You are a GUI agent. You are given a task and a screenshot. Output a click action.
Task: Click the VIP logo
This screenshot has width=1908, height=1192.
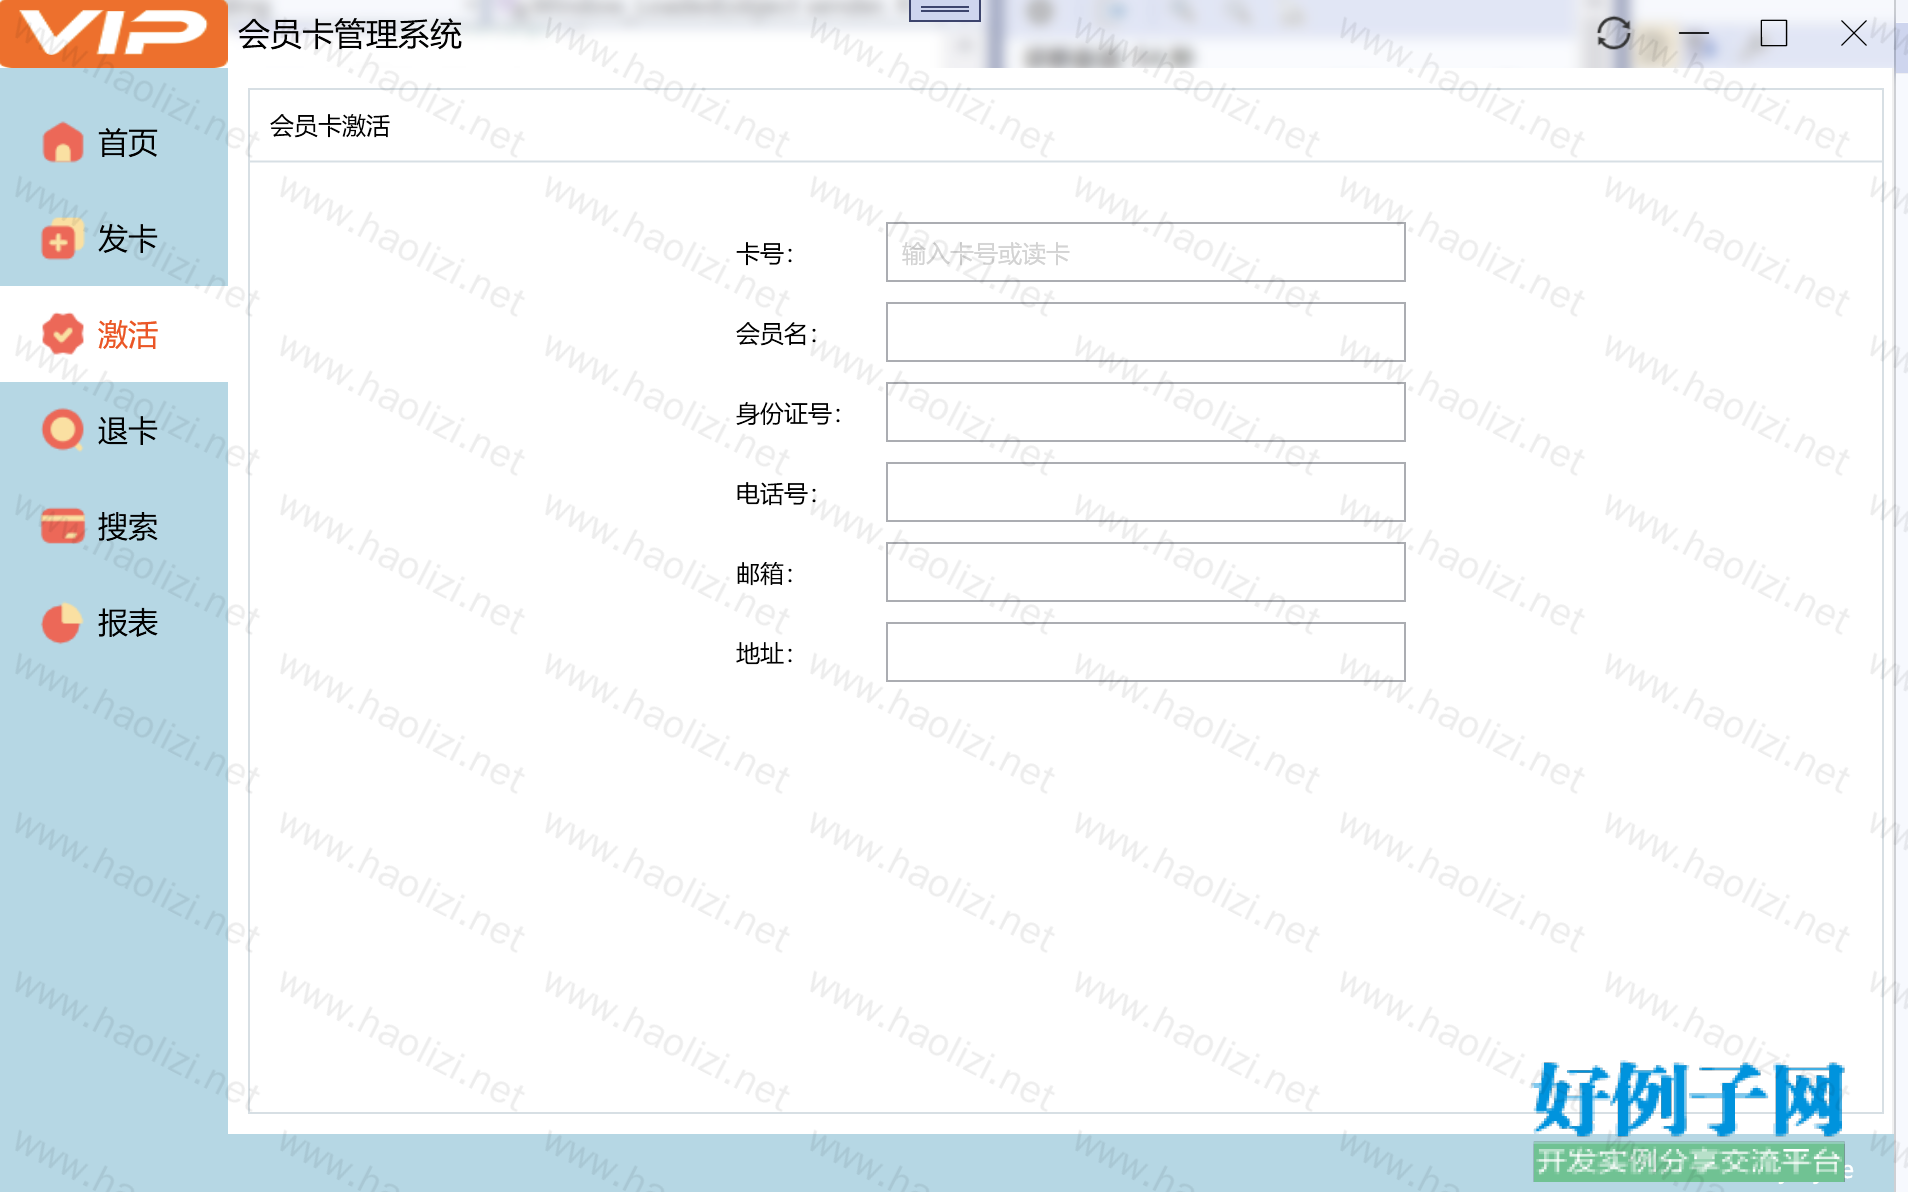[x=114, y=33]
